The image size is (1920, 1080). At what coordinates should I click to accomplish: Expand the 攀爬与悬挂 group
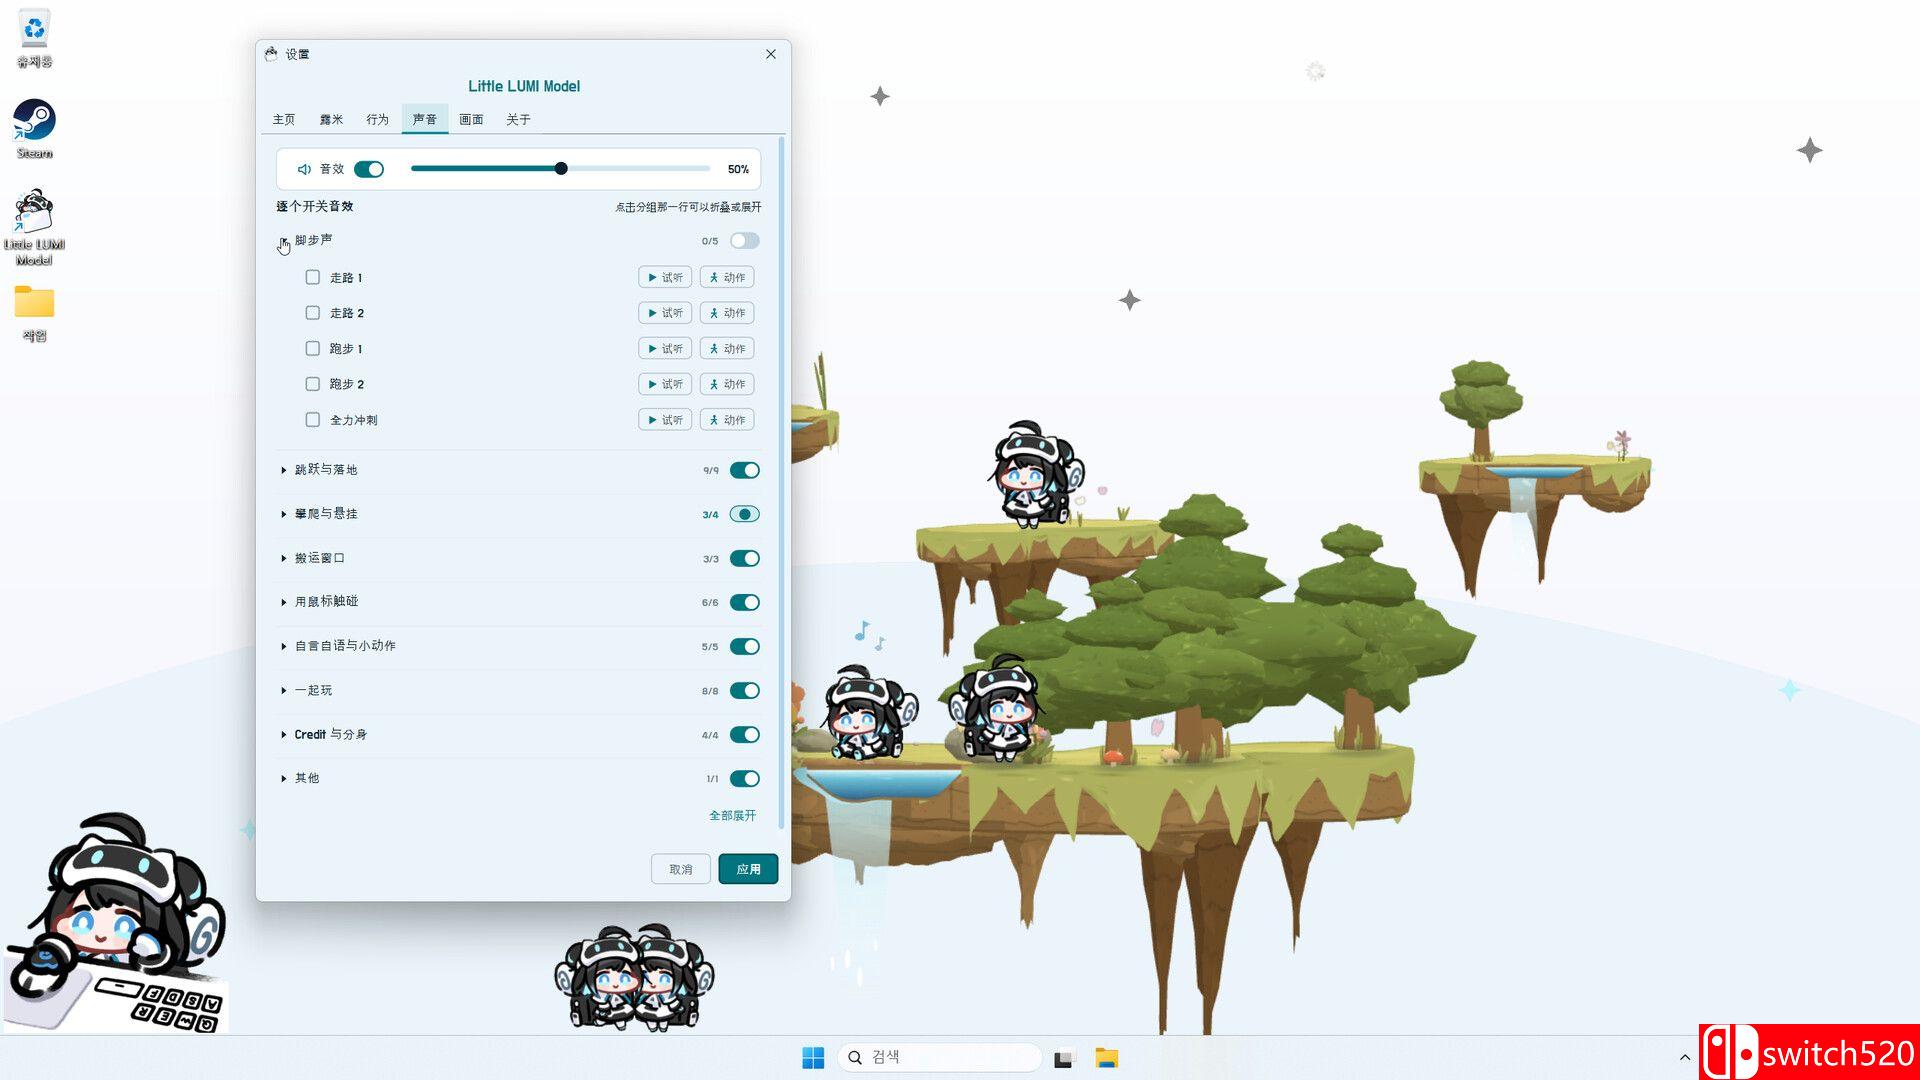(x=284, y=514)
